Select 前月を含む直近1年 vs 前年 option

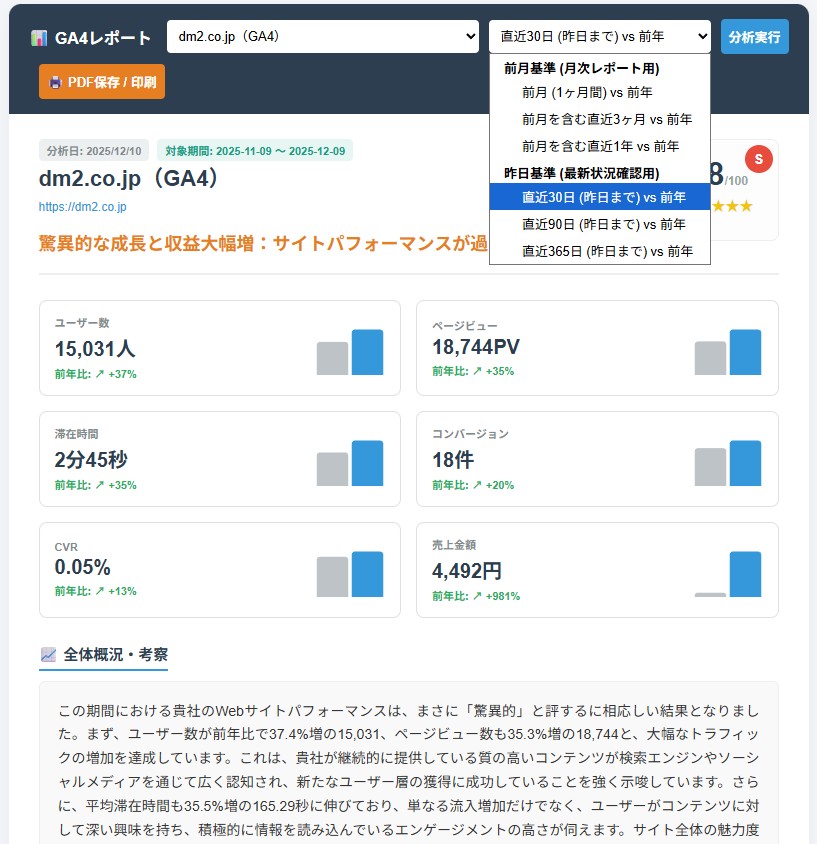pos(606,146)
